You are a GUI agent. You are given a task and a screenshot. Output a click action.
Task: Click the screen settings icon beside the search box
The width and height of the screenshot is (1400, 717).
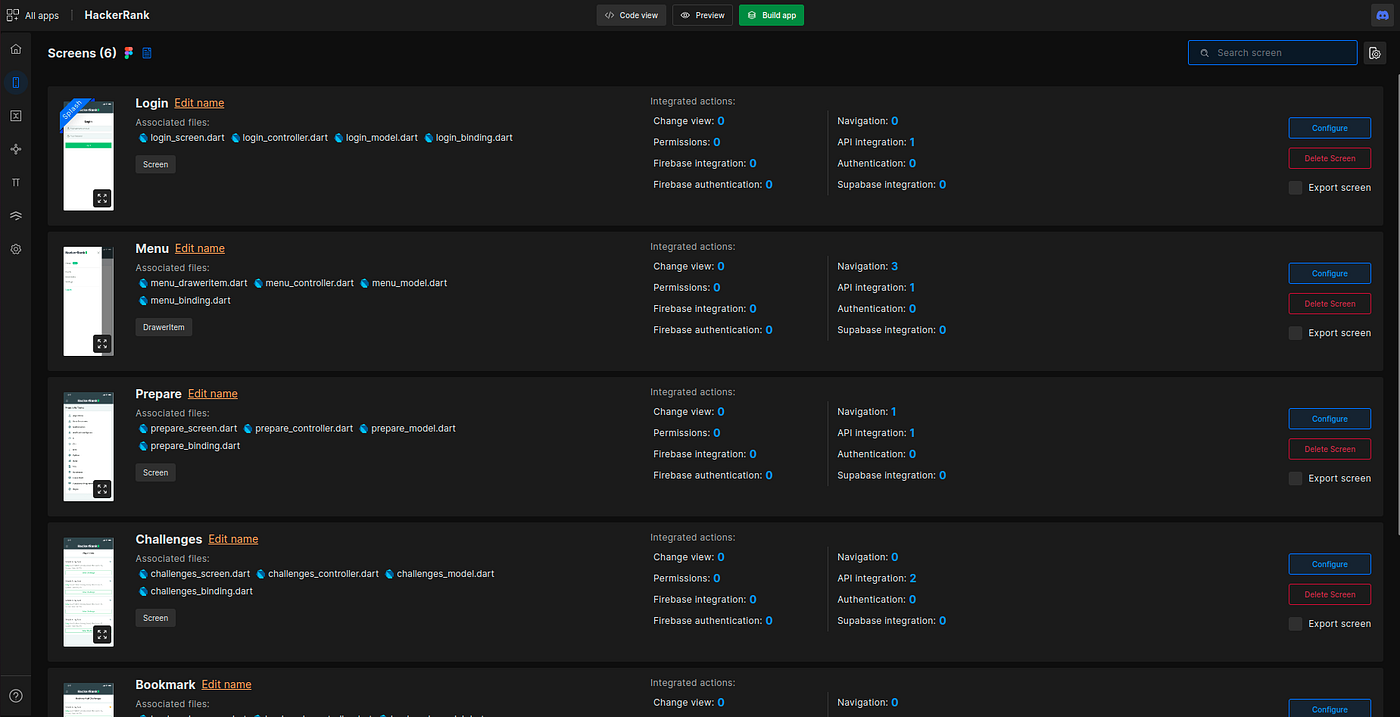(1375, 53)
